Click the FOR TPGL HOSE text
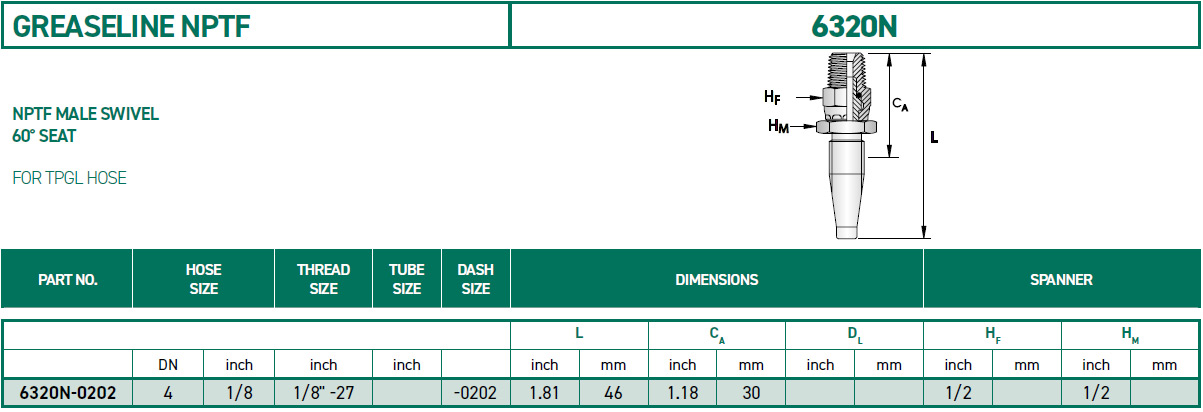Image resolution: width=1203 pixels, height=412 pixels. click(x=70, y=178)
